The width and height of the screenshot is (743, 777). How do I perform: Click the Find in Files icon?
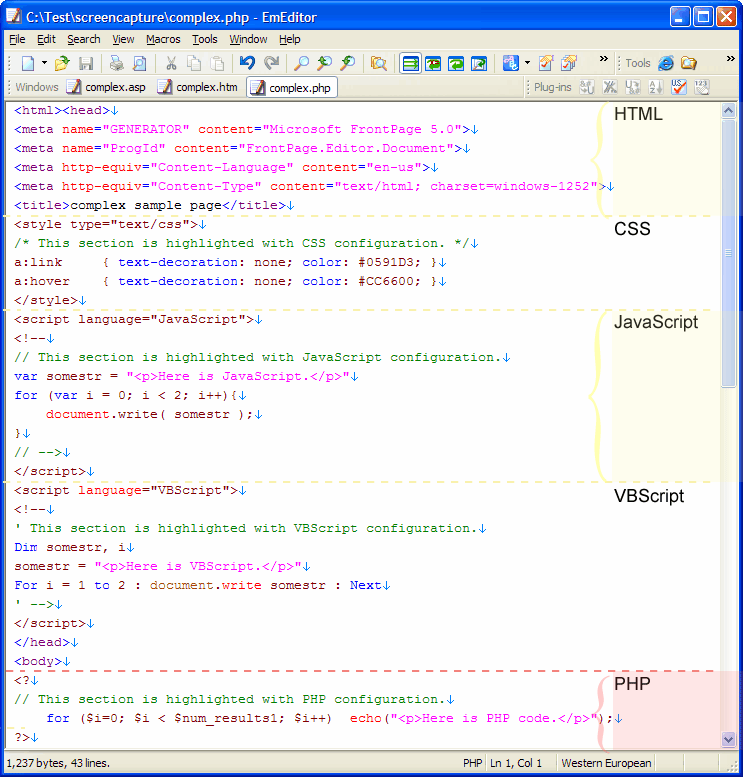click(379, 63)
